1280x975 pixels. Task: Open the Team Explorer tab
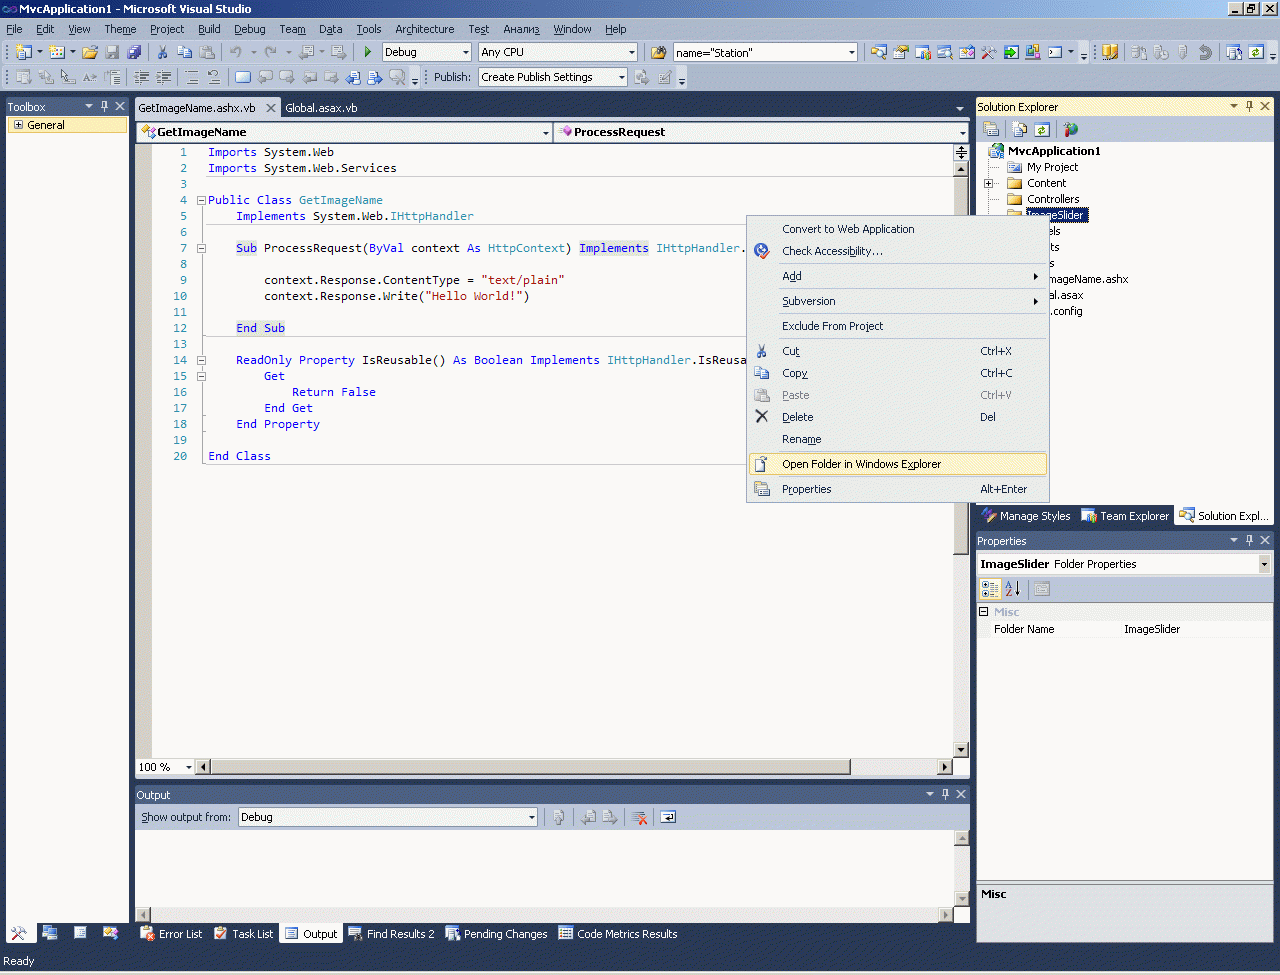click(1124, 516)
